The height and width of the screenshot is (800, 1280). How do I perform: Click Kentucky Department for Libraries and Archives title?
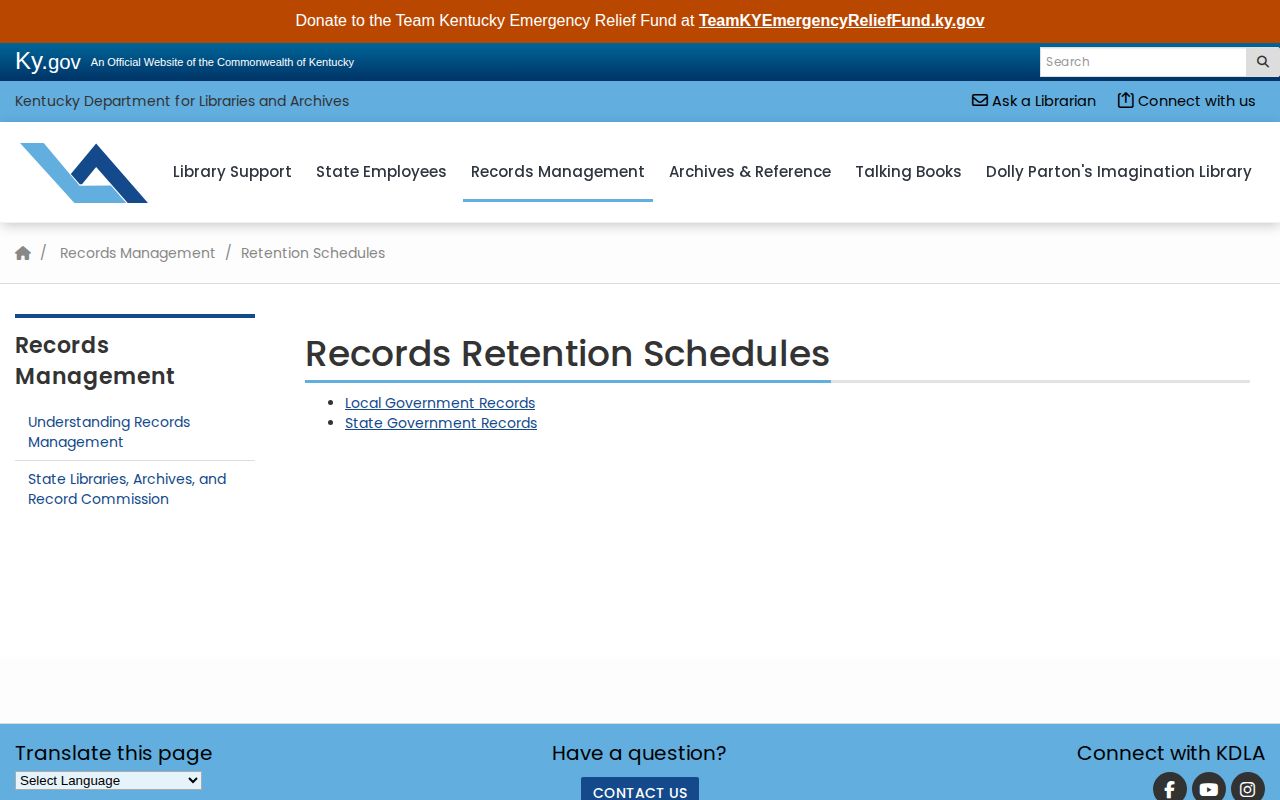pos(182,101)
